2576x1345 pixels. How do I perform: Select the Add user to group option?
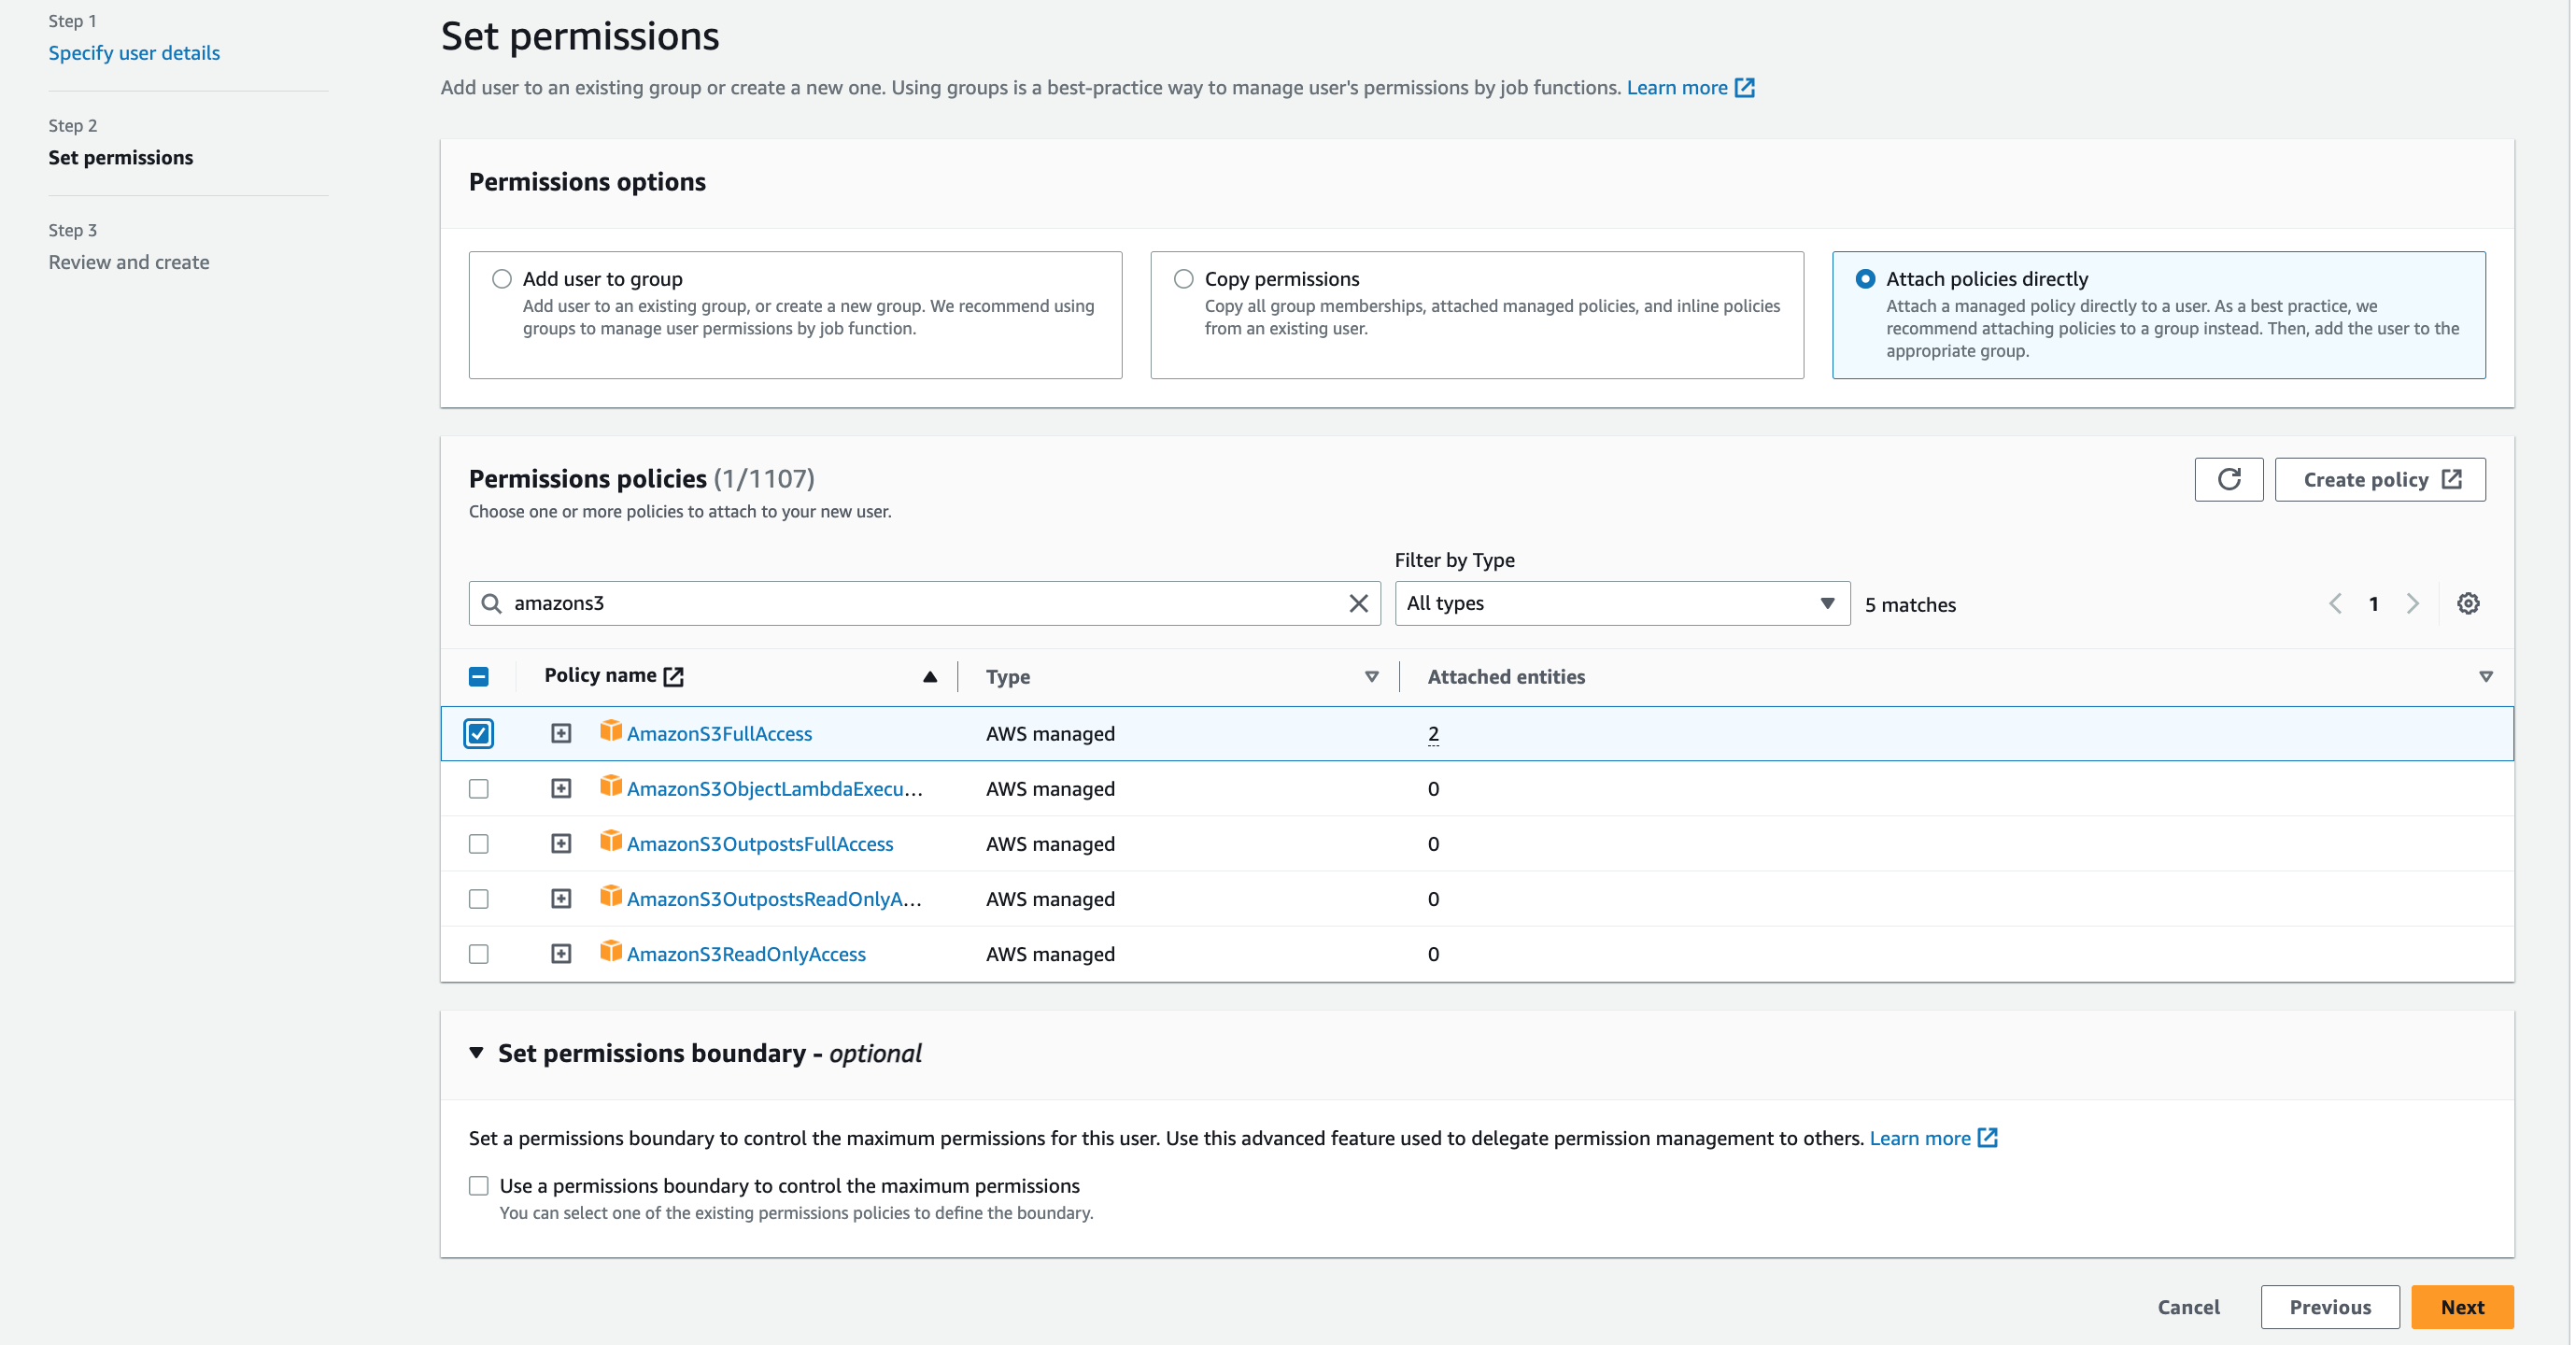(502, 279)
